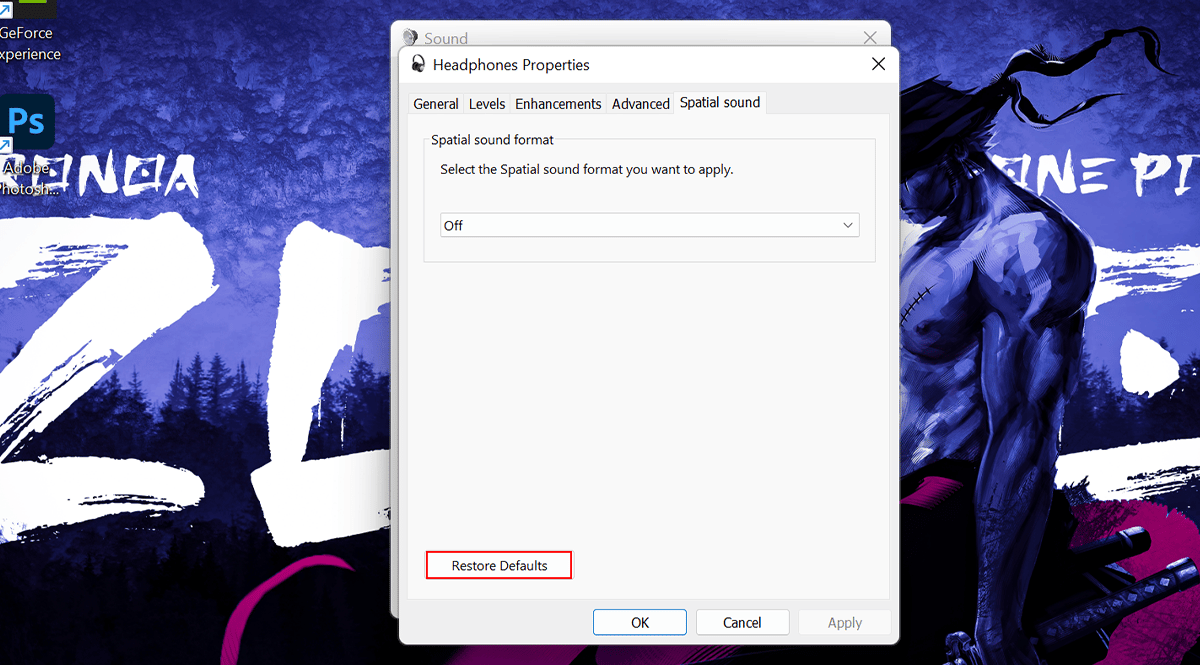The width and height of the screenshot is (1200, 665).
Task: Click the Headphones Properties title text
Action: 511,64
